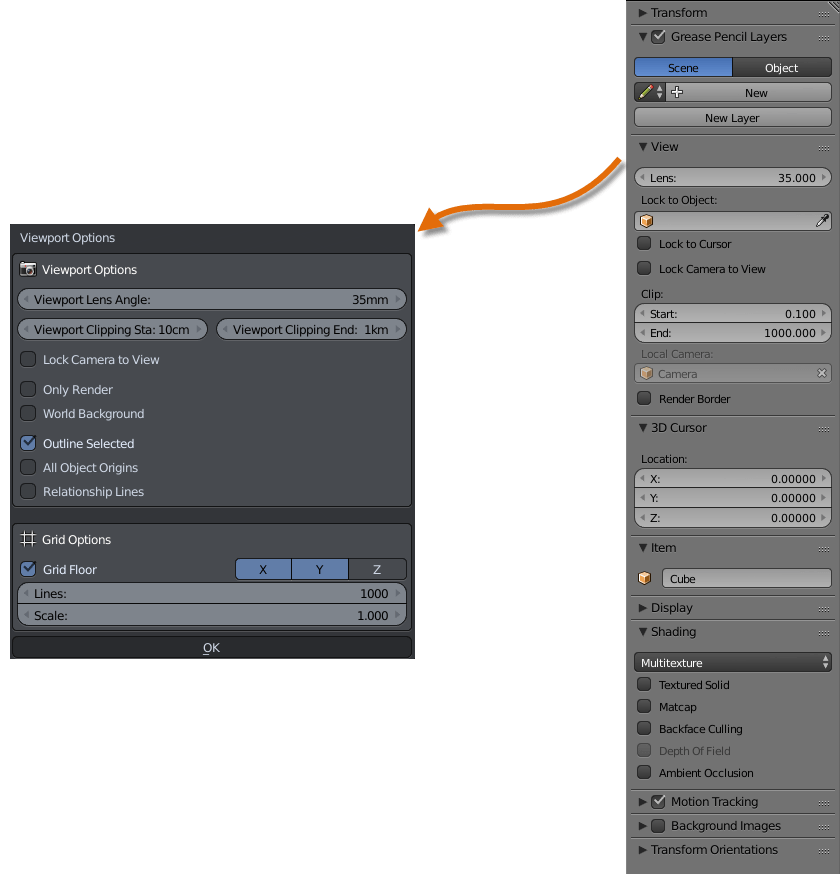Switch to the Object tab in Grease Pencil Layers
The image size is (840, 874).
pyautogui.click(x=782, y=67)
